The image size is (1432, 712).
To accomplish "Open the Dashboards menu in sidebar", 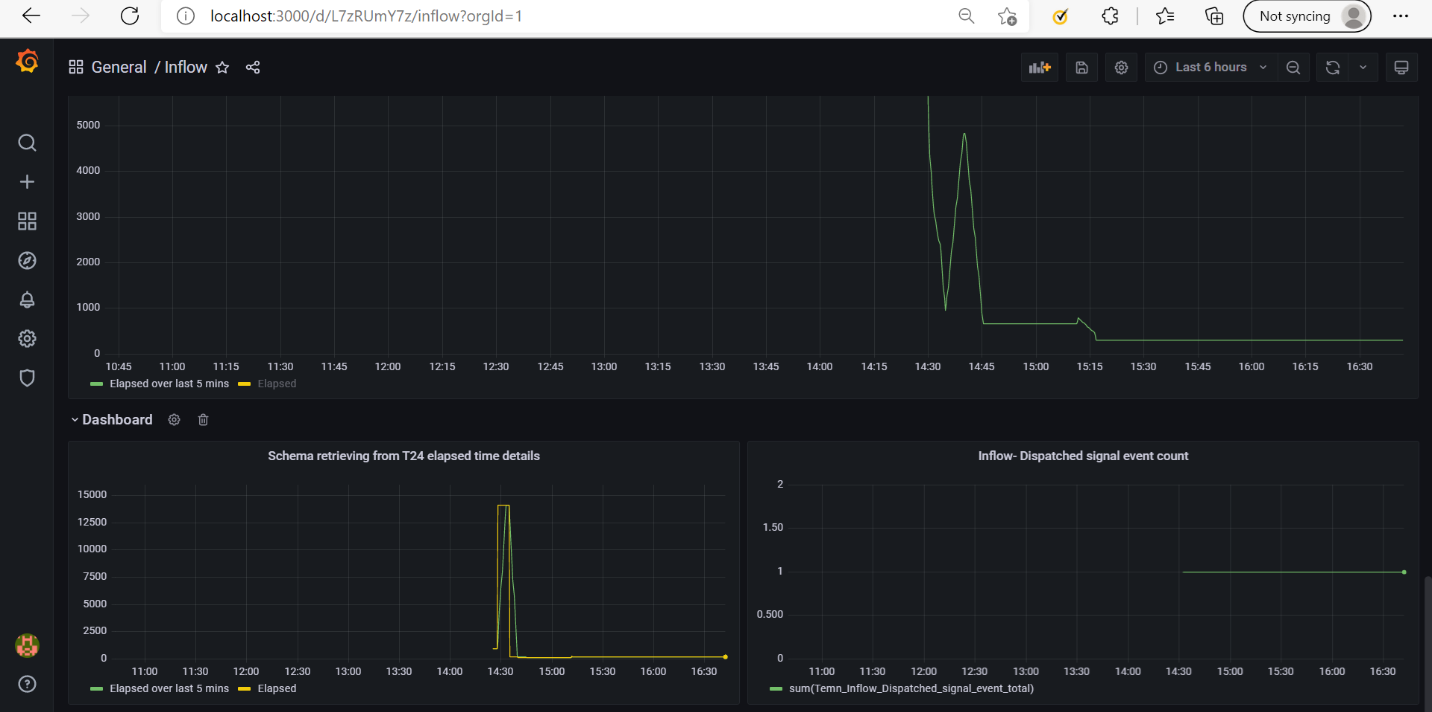I will [x=27, y=222].
